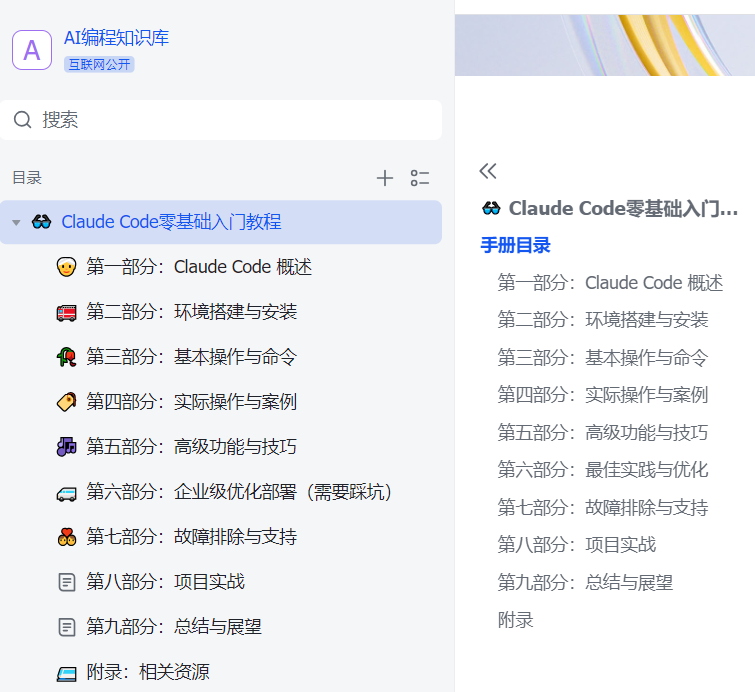The image size is (755, 692).
Task: Click the document icon for 第九部分
Action: coord(66,627)
